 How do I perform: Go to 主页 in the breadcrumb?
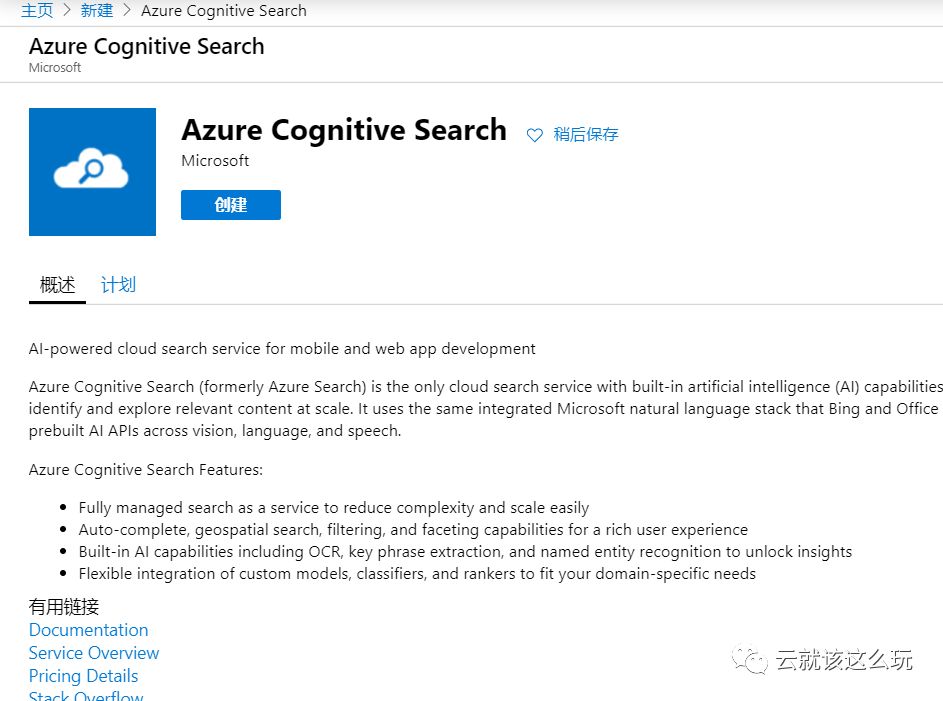click(x=37, y=11)
